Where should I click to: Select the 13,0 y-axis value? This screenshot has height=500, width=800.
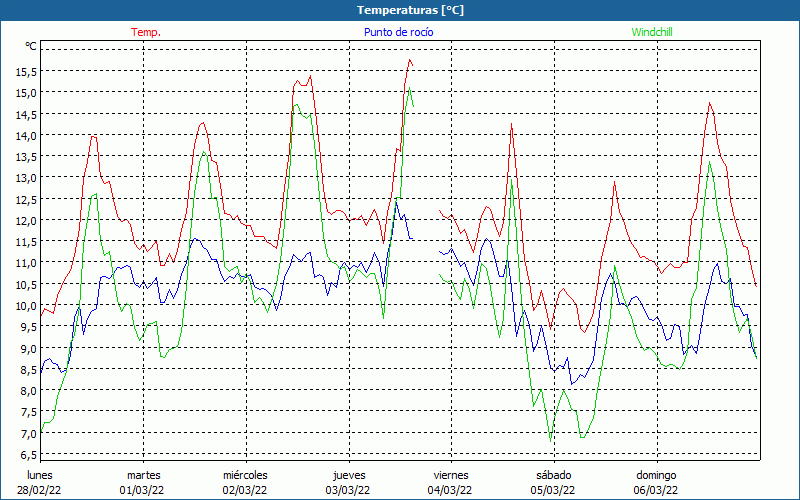click(27, 178)
